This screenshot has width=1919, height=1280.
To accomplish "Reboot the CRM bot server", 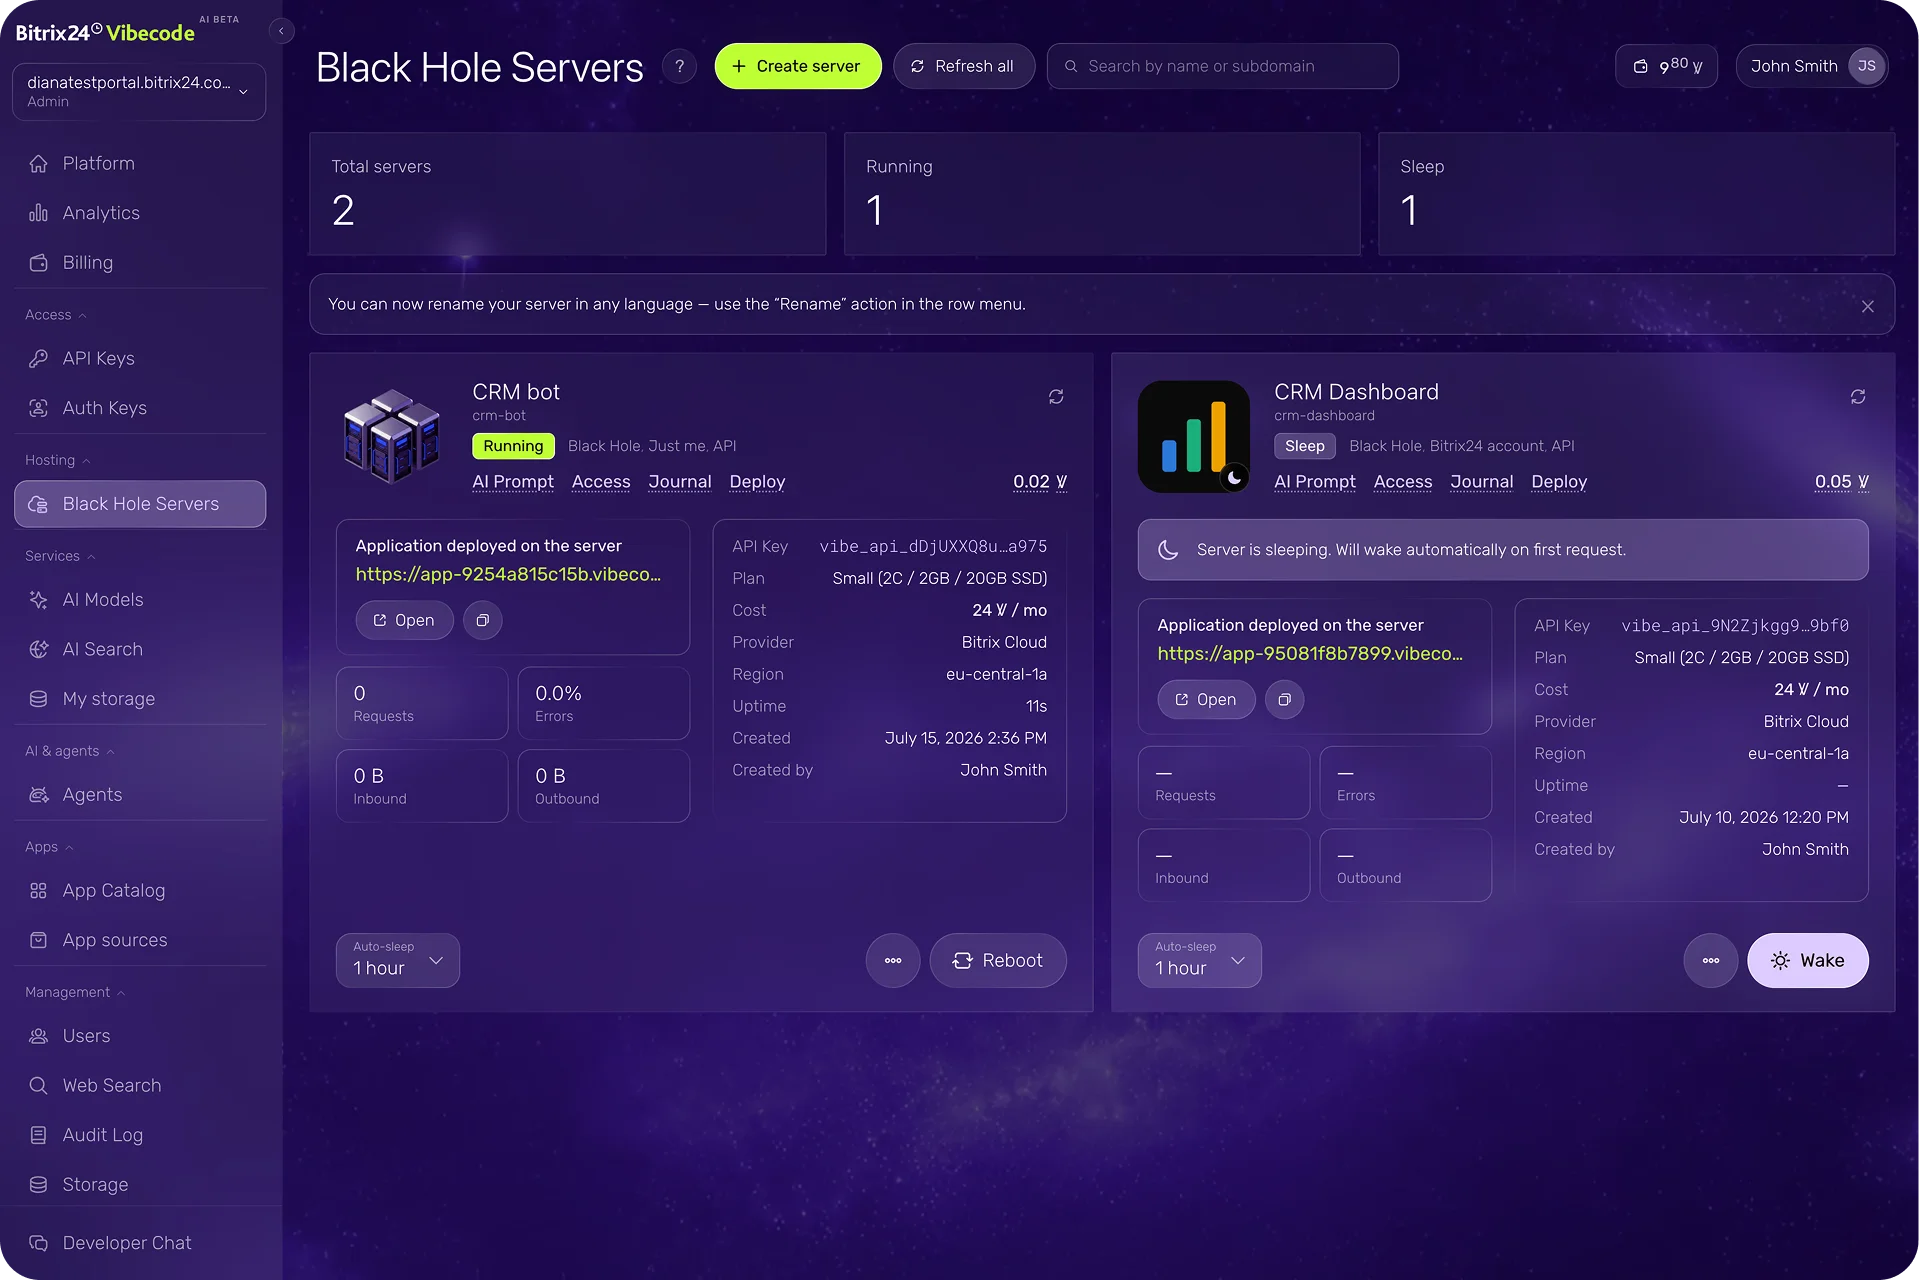I will tap(998, 960).
